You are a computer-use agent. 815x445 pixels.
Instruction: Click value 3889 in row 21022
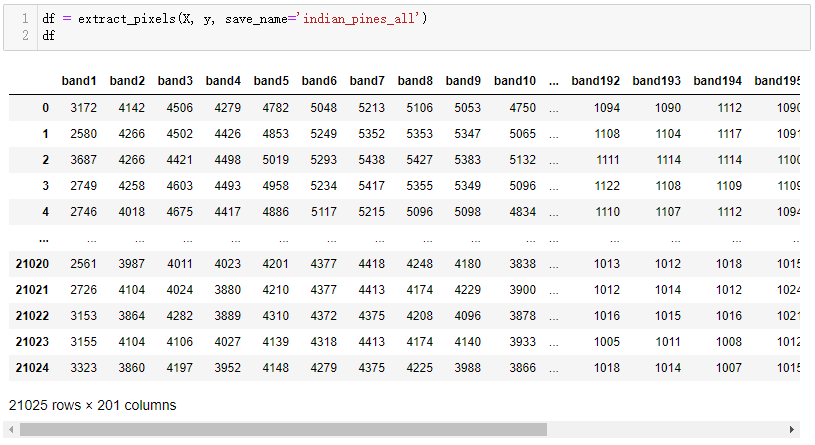[228, 316]
